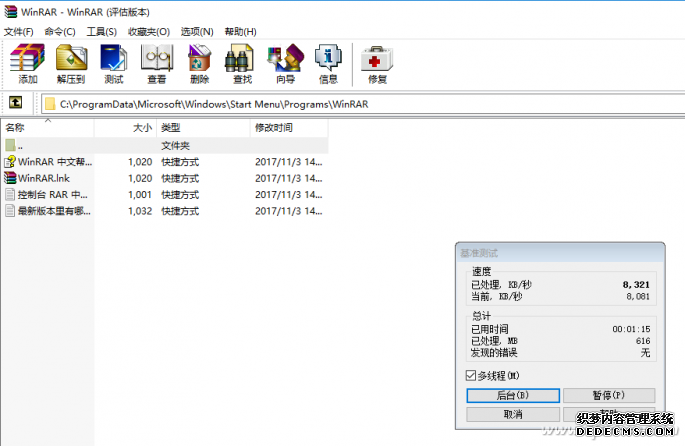Image resolution: width=685 pixels, height=446 pixels.
Task: Click 快捷方式 type in WinRAR.lnk row
Action: [x=180, y=178]
